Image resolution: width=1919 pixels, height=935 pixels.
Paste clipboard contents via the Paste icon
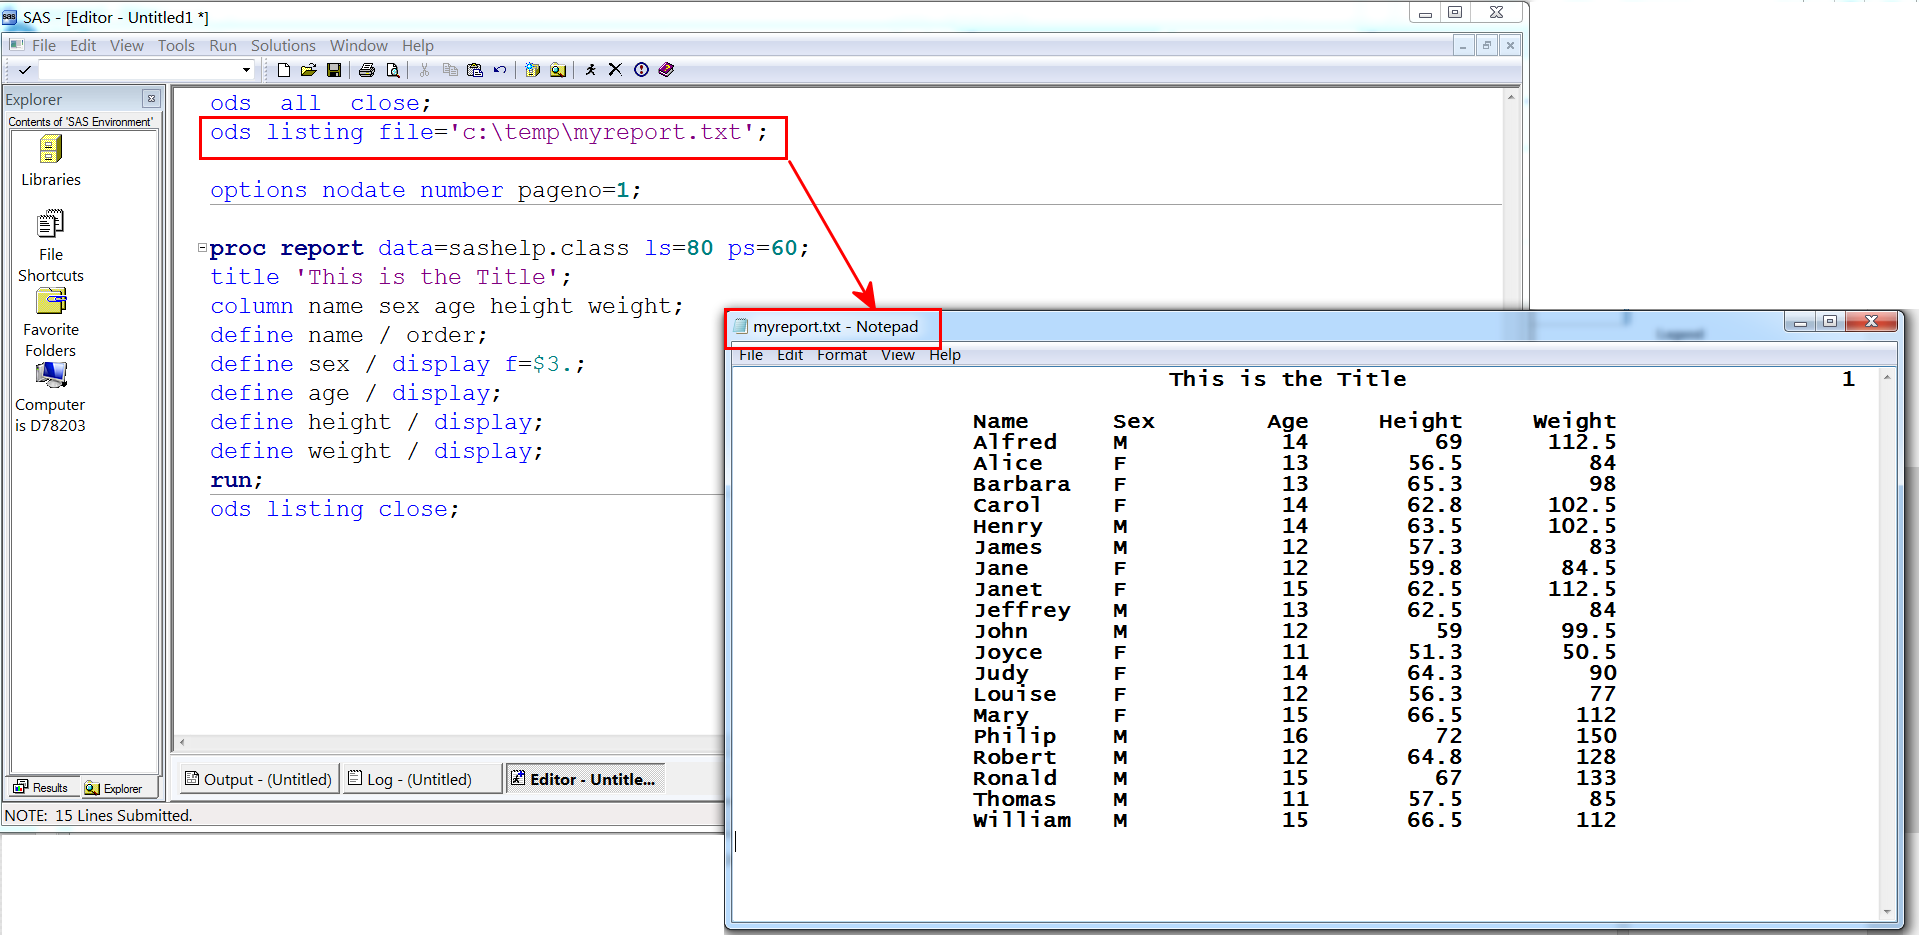coord(476,69)
